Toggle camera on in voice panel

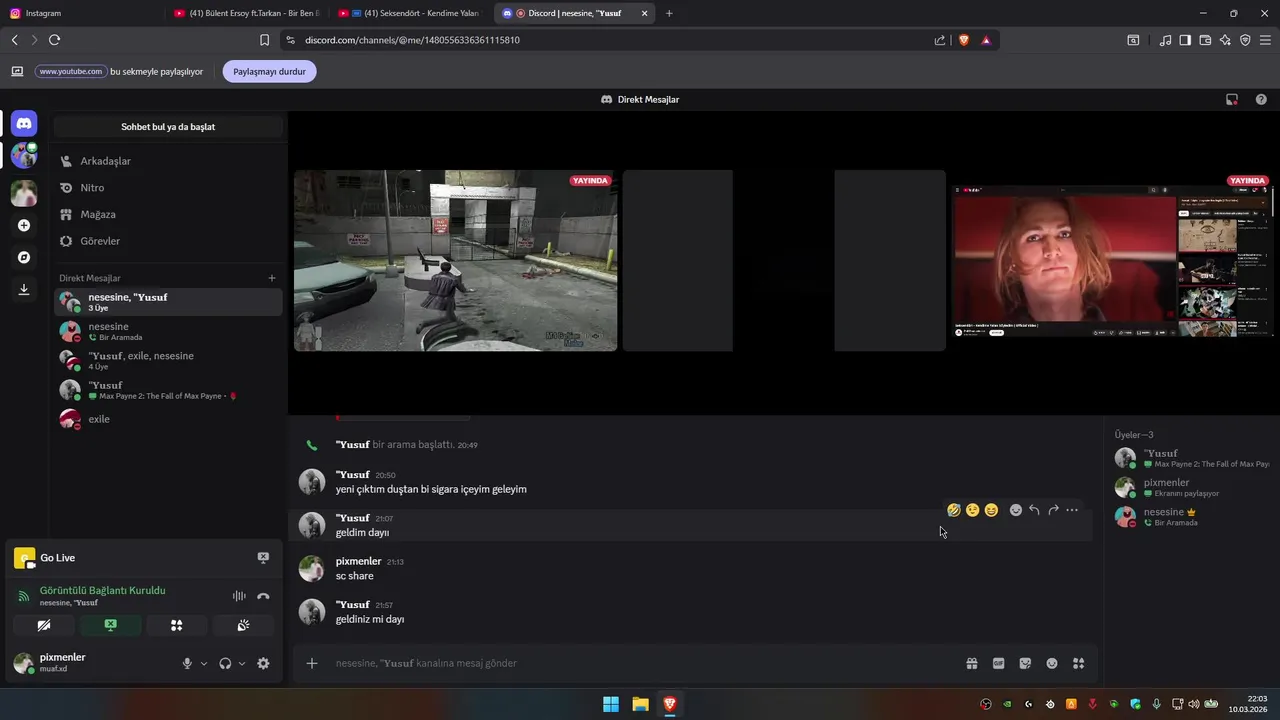(x=44, y=625)
